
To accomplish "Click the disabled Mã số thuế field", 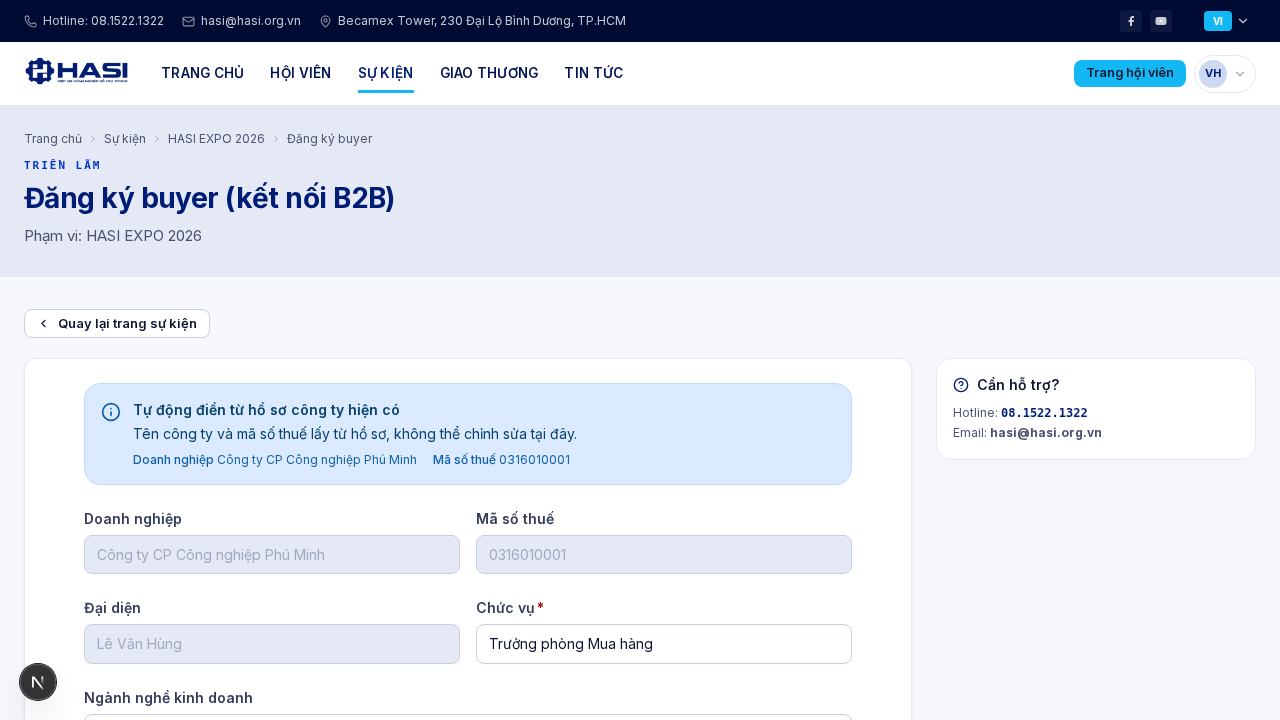I will pyautogui.click(x=664, y=555).
